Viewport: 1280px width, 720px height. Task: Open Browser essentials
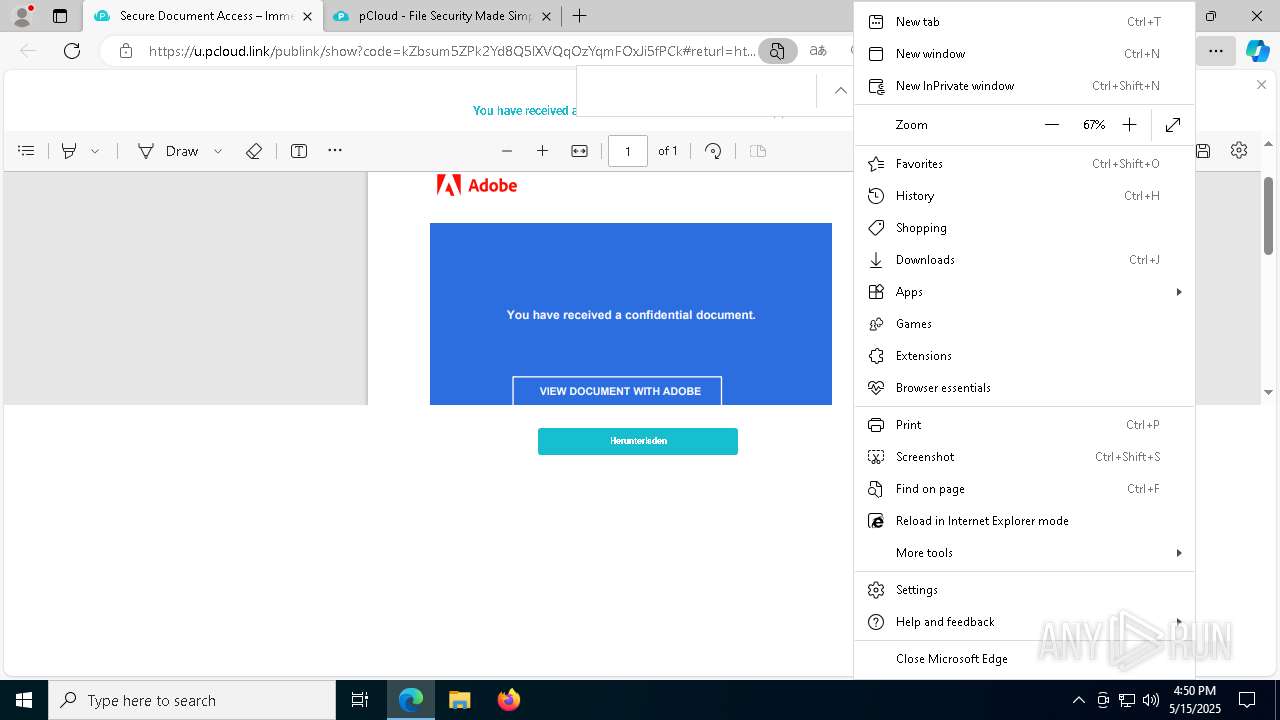click(1025, 388)
